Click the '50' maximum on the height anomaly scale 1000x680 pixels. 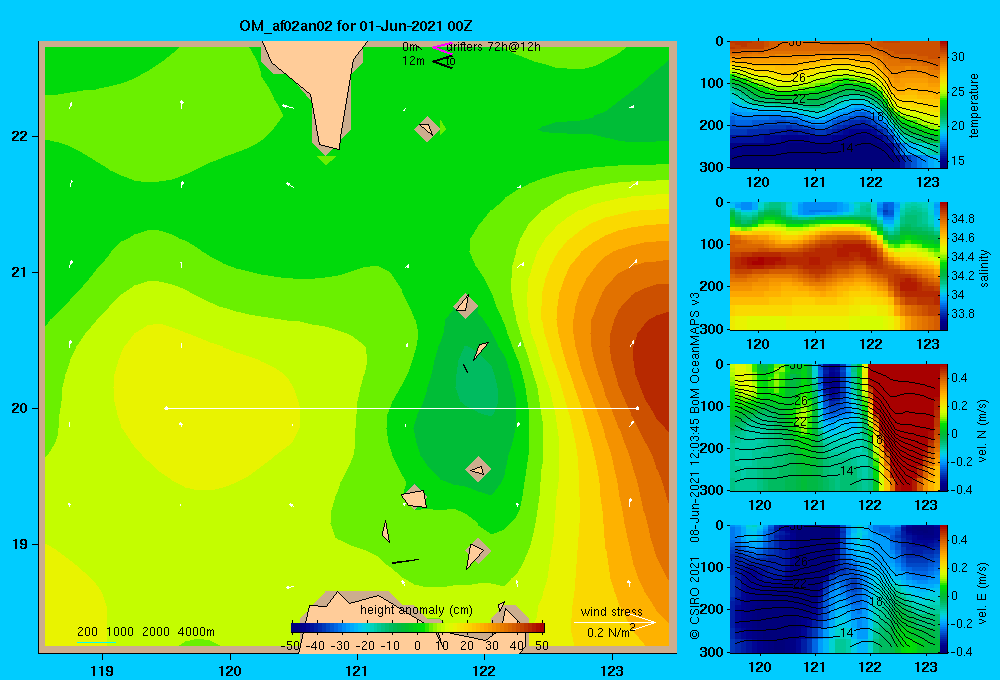click(542, 646)
